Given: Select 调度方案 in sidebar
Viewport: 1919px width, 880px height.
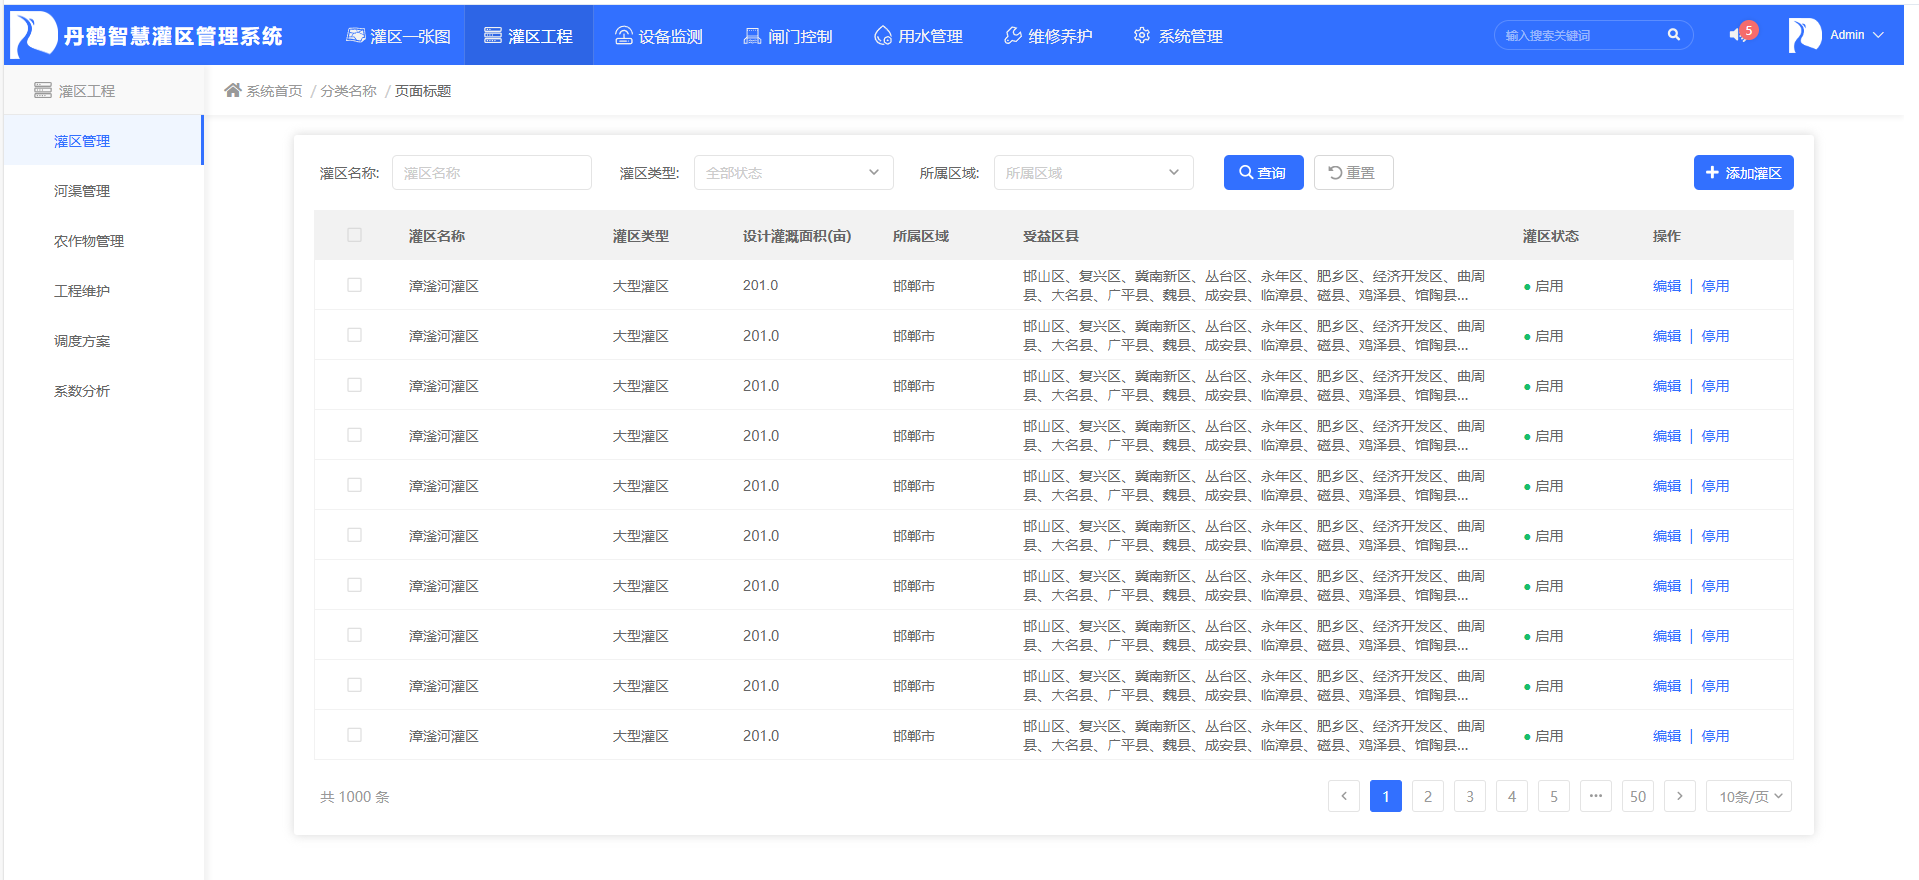Looking at the screenshot, I should coord(103,340).
